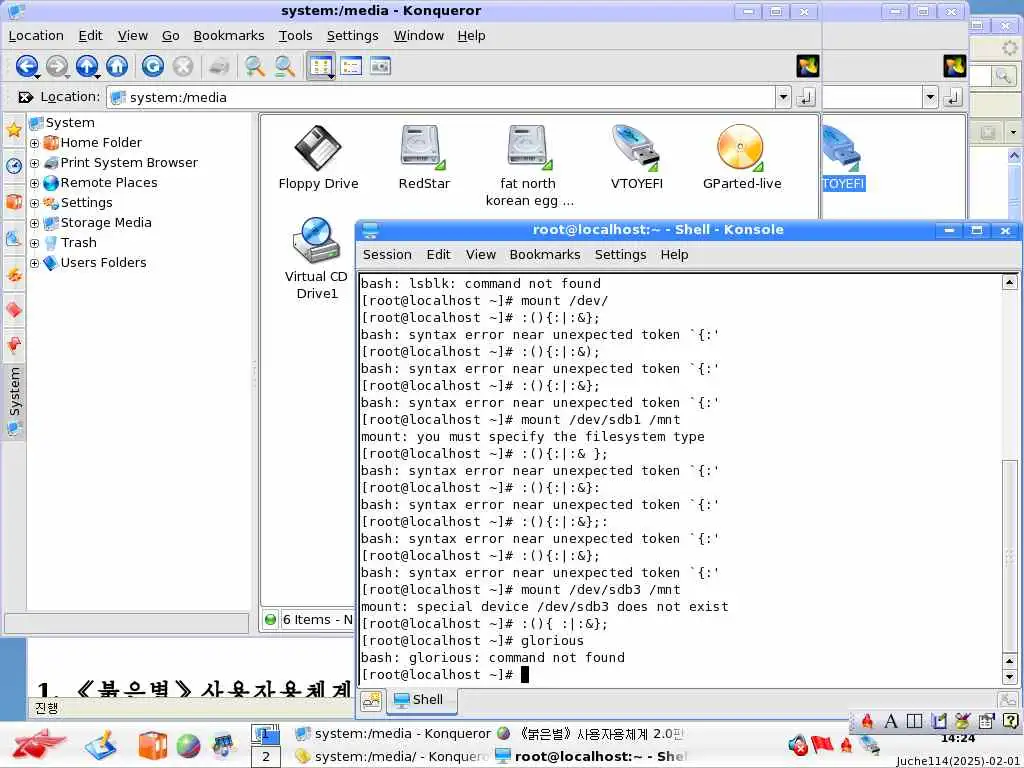1024x768 pixels.
Task: Go back in Konqueror history
Action: [x=26, y=66]
